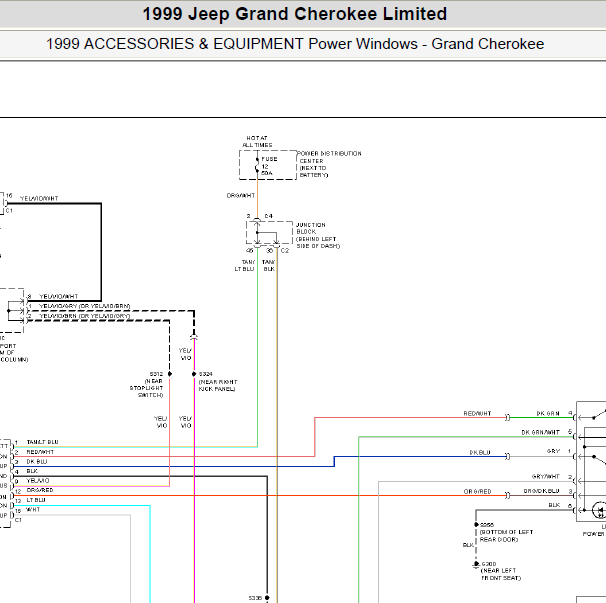
Task: Click "YEL/VIO/GRY (OR YEL/VIO/BRN)" wire label
Action: (x=85, y=306)
